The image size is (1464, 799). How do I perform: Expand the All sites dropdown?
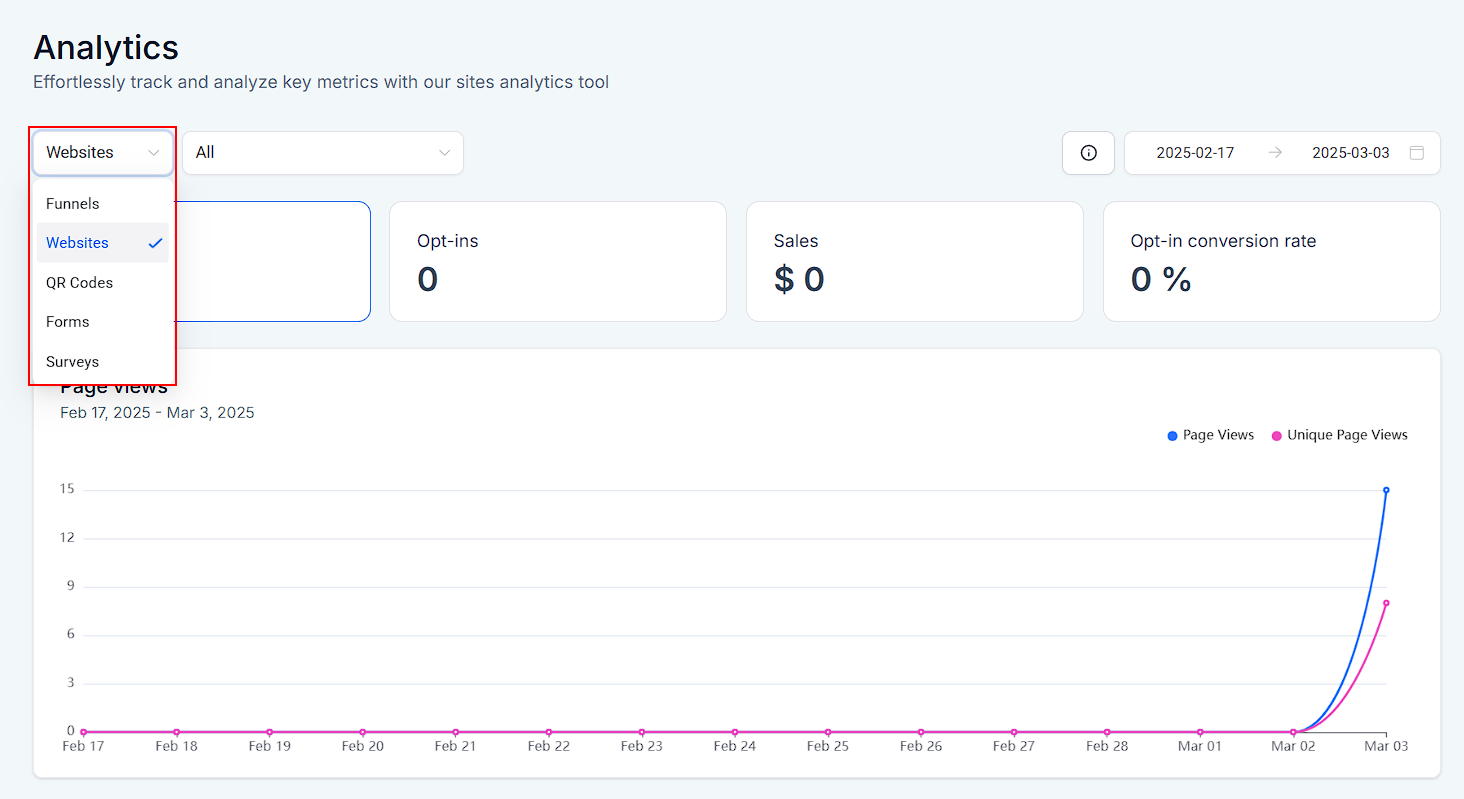(x=322, y=153)
